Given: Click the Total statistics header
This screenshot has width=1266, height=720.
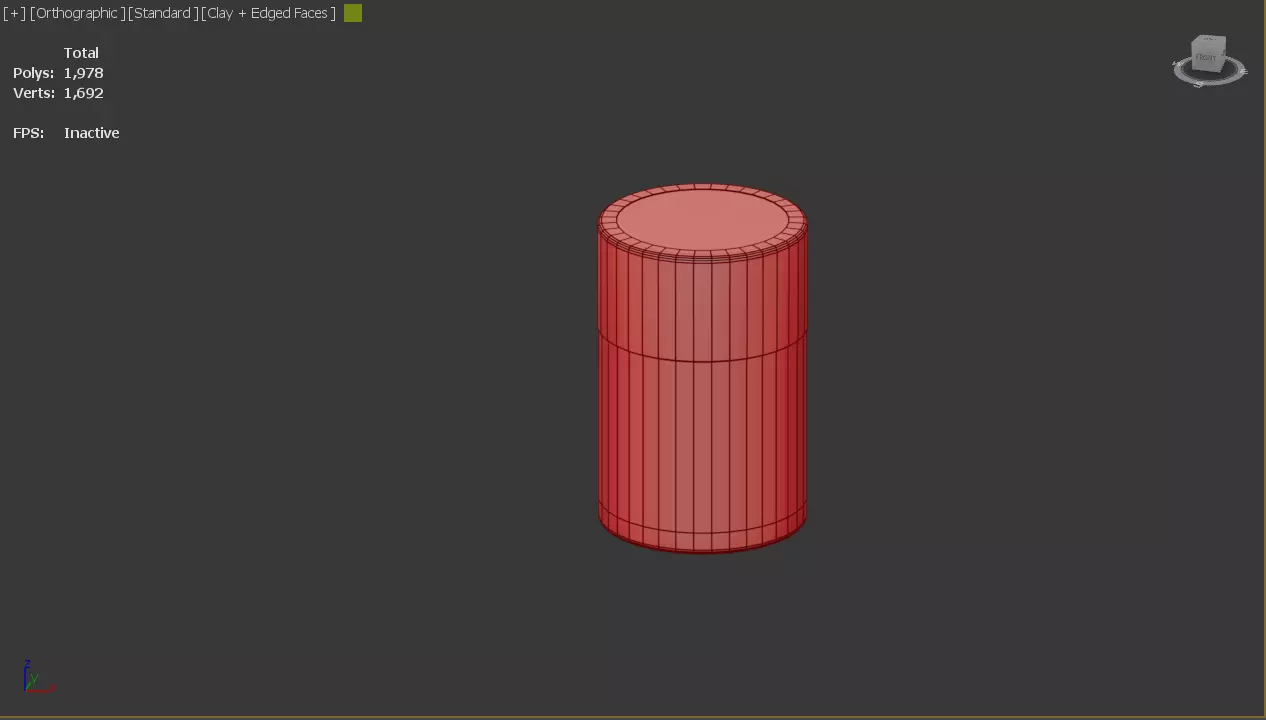Looking at the screenshot, I should (x=81, y=53).
